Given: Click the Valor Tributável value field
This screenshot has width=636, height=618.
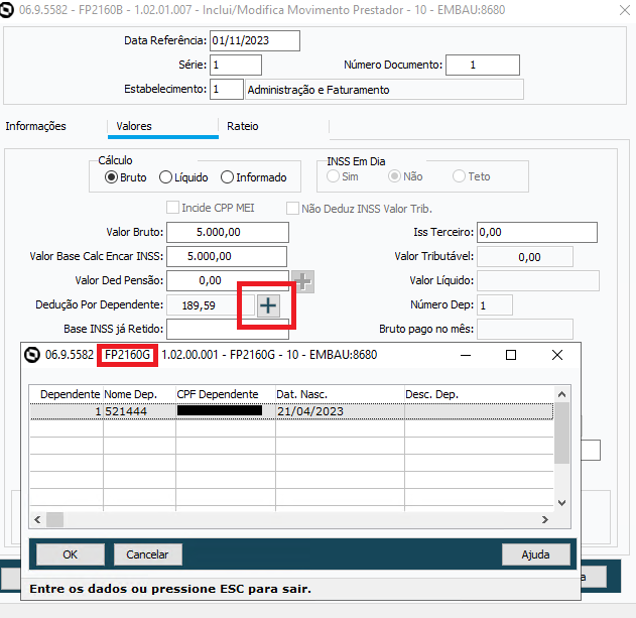Looking at the screenshot, I should click(x=525, y=257).
